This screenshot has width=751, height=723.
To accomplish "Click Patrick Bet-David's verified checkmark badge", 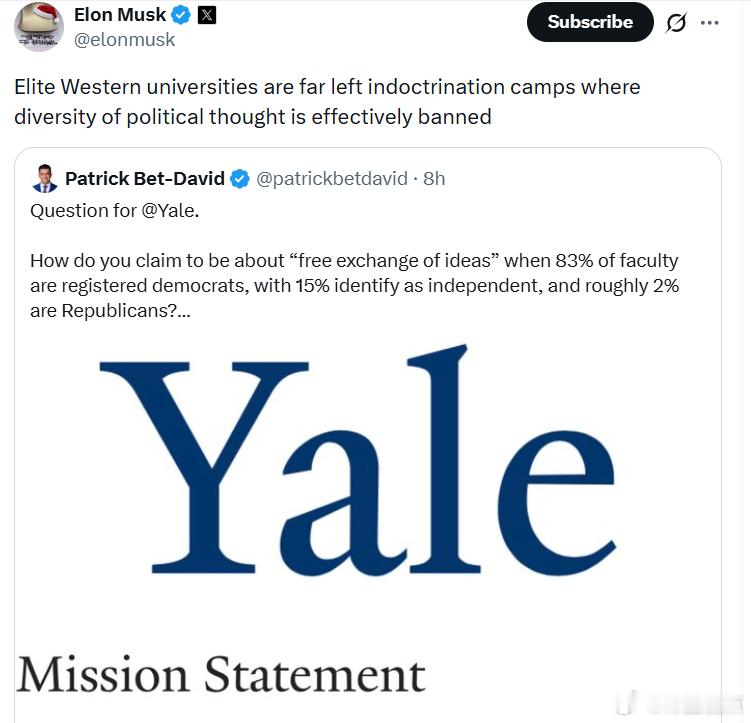I will (240, 179).
